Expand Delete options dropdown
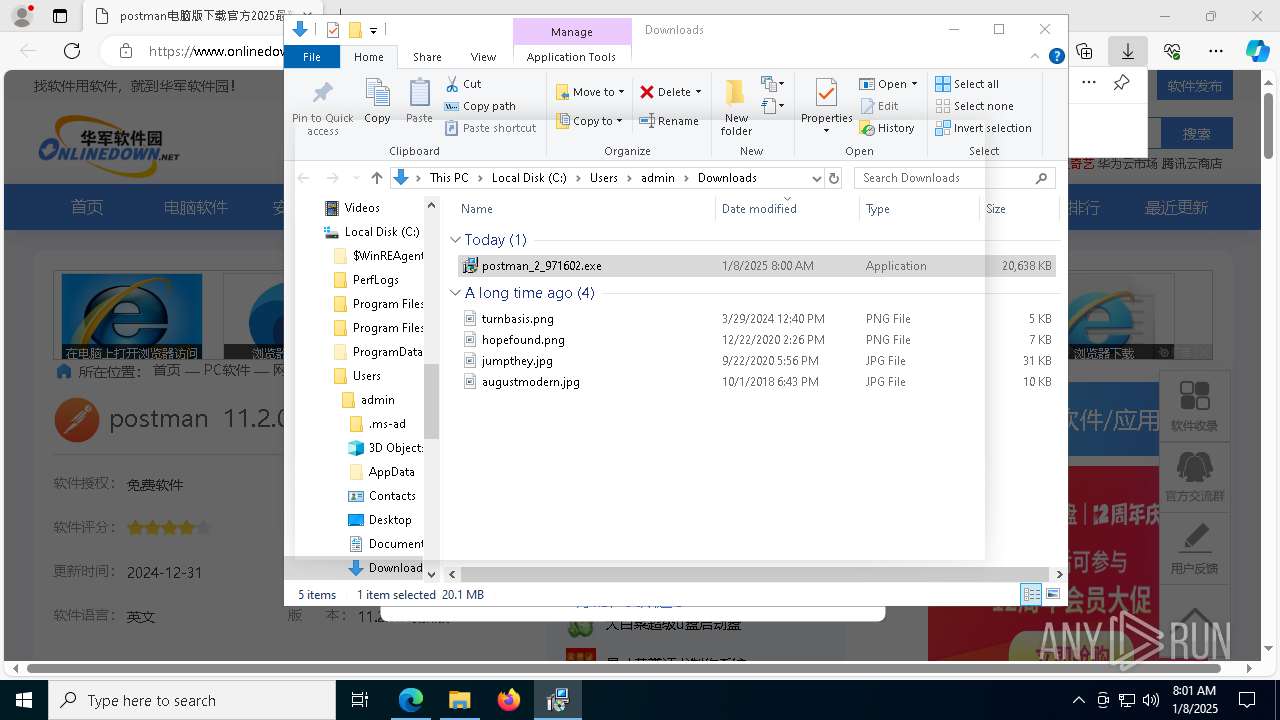 pyautogui.click(x=698, y=92)
